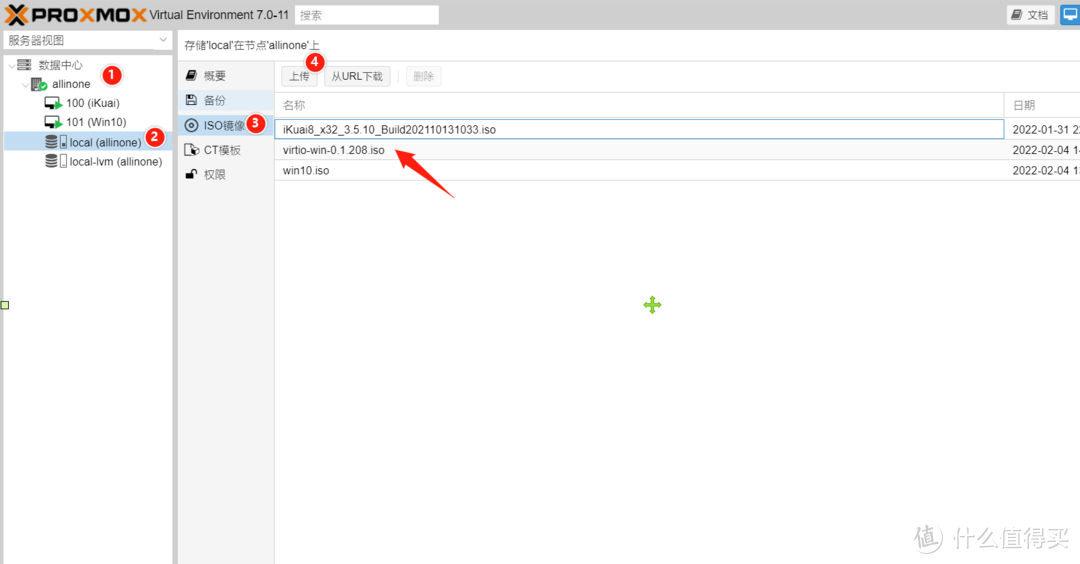Click the date cell of win10.iso
Screen dimensions: 1080x564
coord(1042,171)
